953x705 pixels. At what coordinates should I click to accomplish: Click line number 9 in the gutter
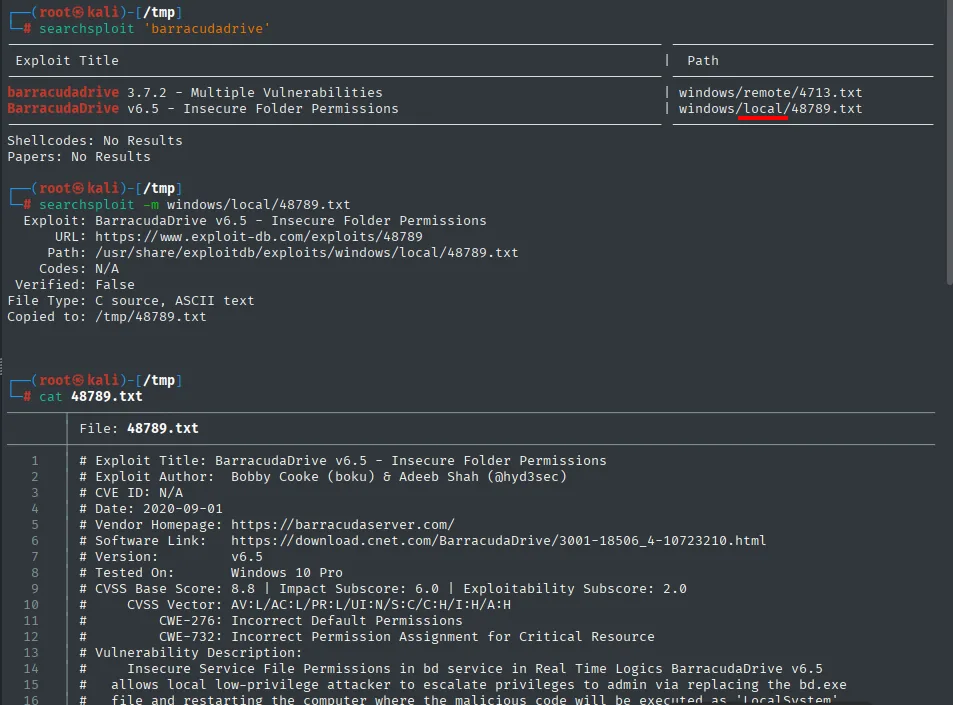point(35,588)
